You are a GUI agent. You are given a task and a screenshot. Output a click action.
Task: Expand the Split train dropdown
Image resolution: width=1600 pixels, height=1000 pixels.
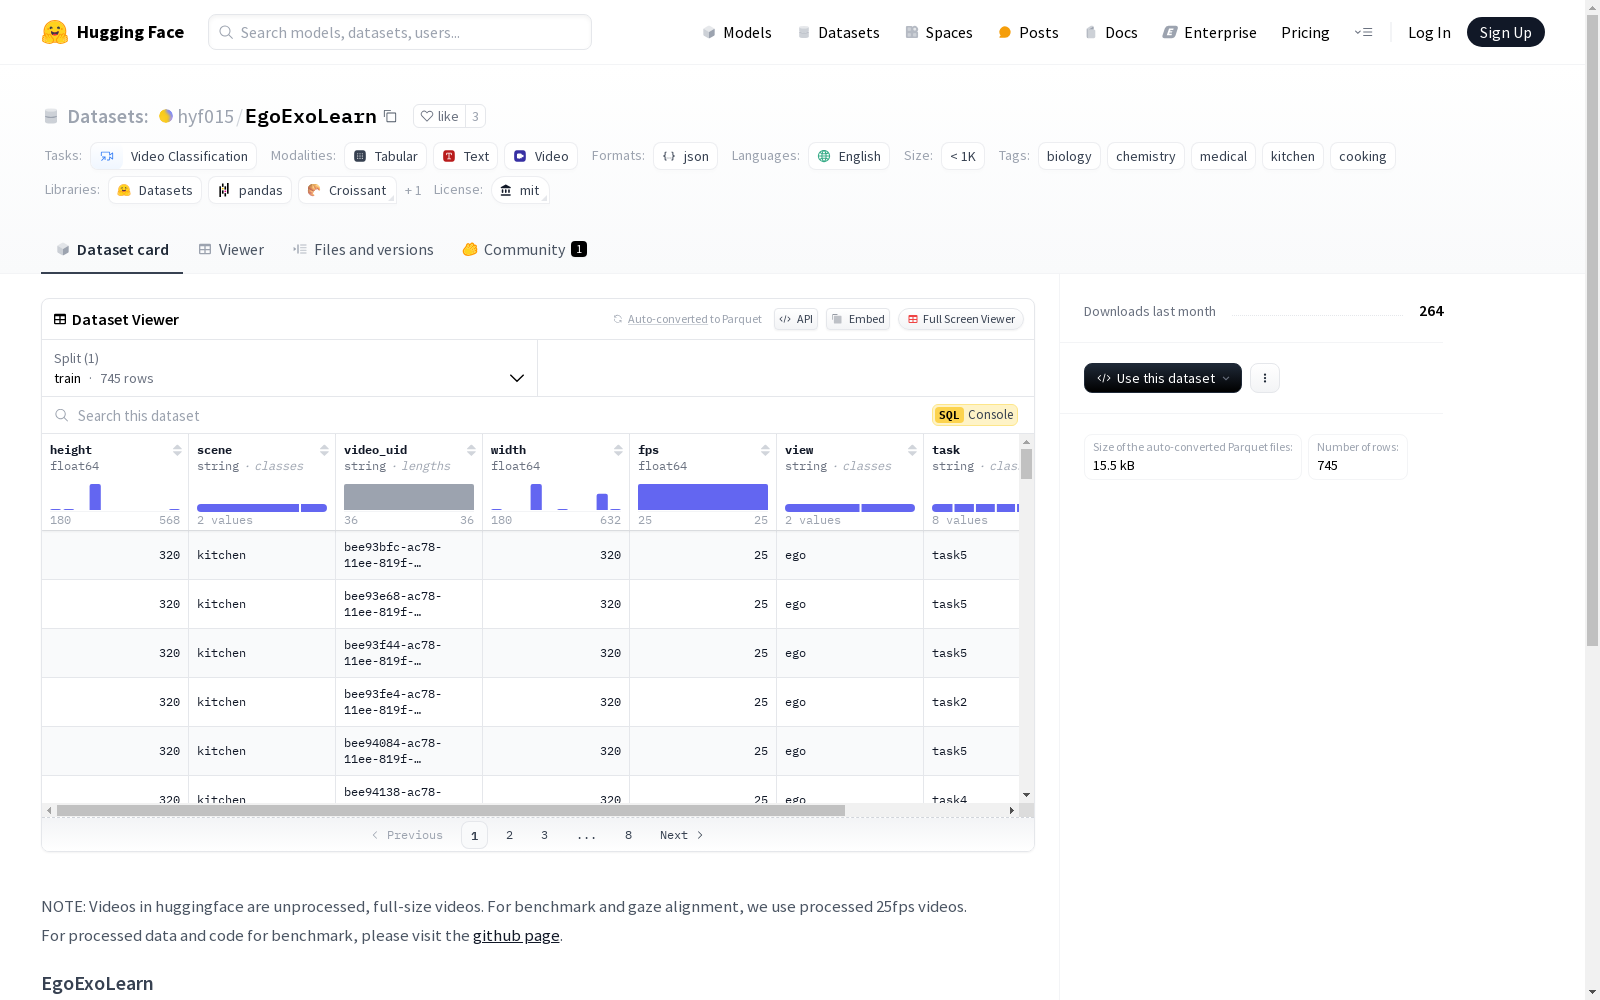[x=289, y=368]
